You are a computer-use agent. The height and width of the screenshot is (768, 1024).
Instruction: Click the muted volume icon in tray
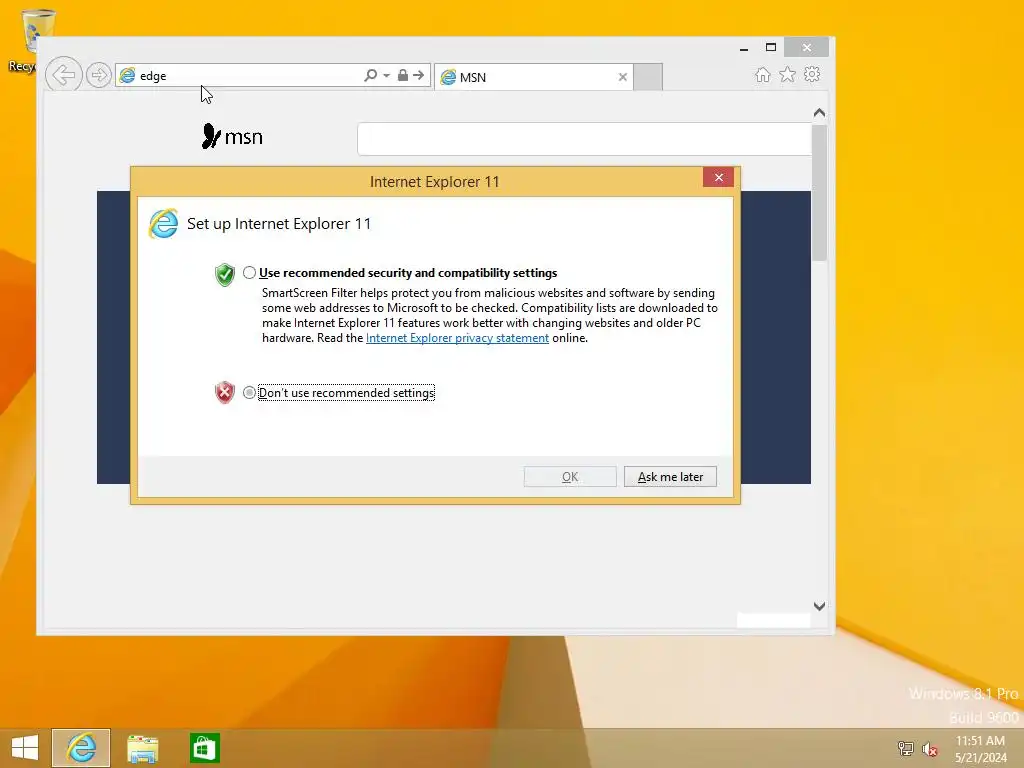click(x=929, y=749)
